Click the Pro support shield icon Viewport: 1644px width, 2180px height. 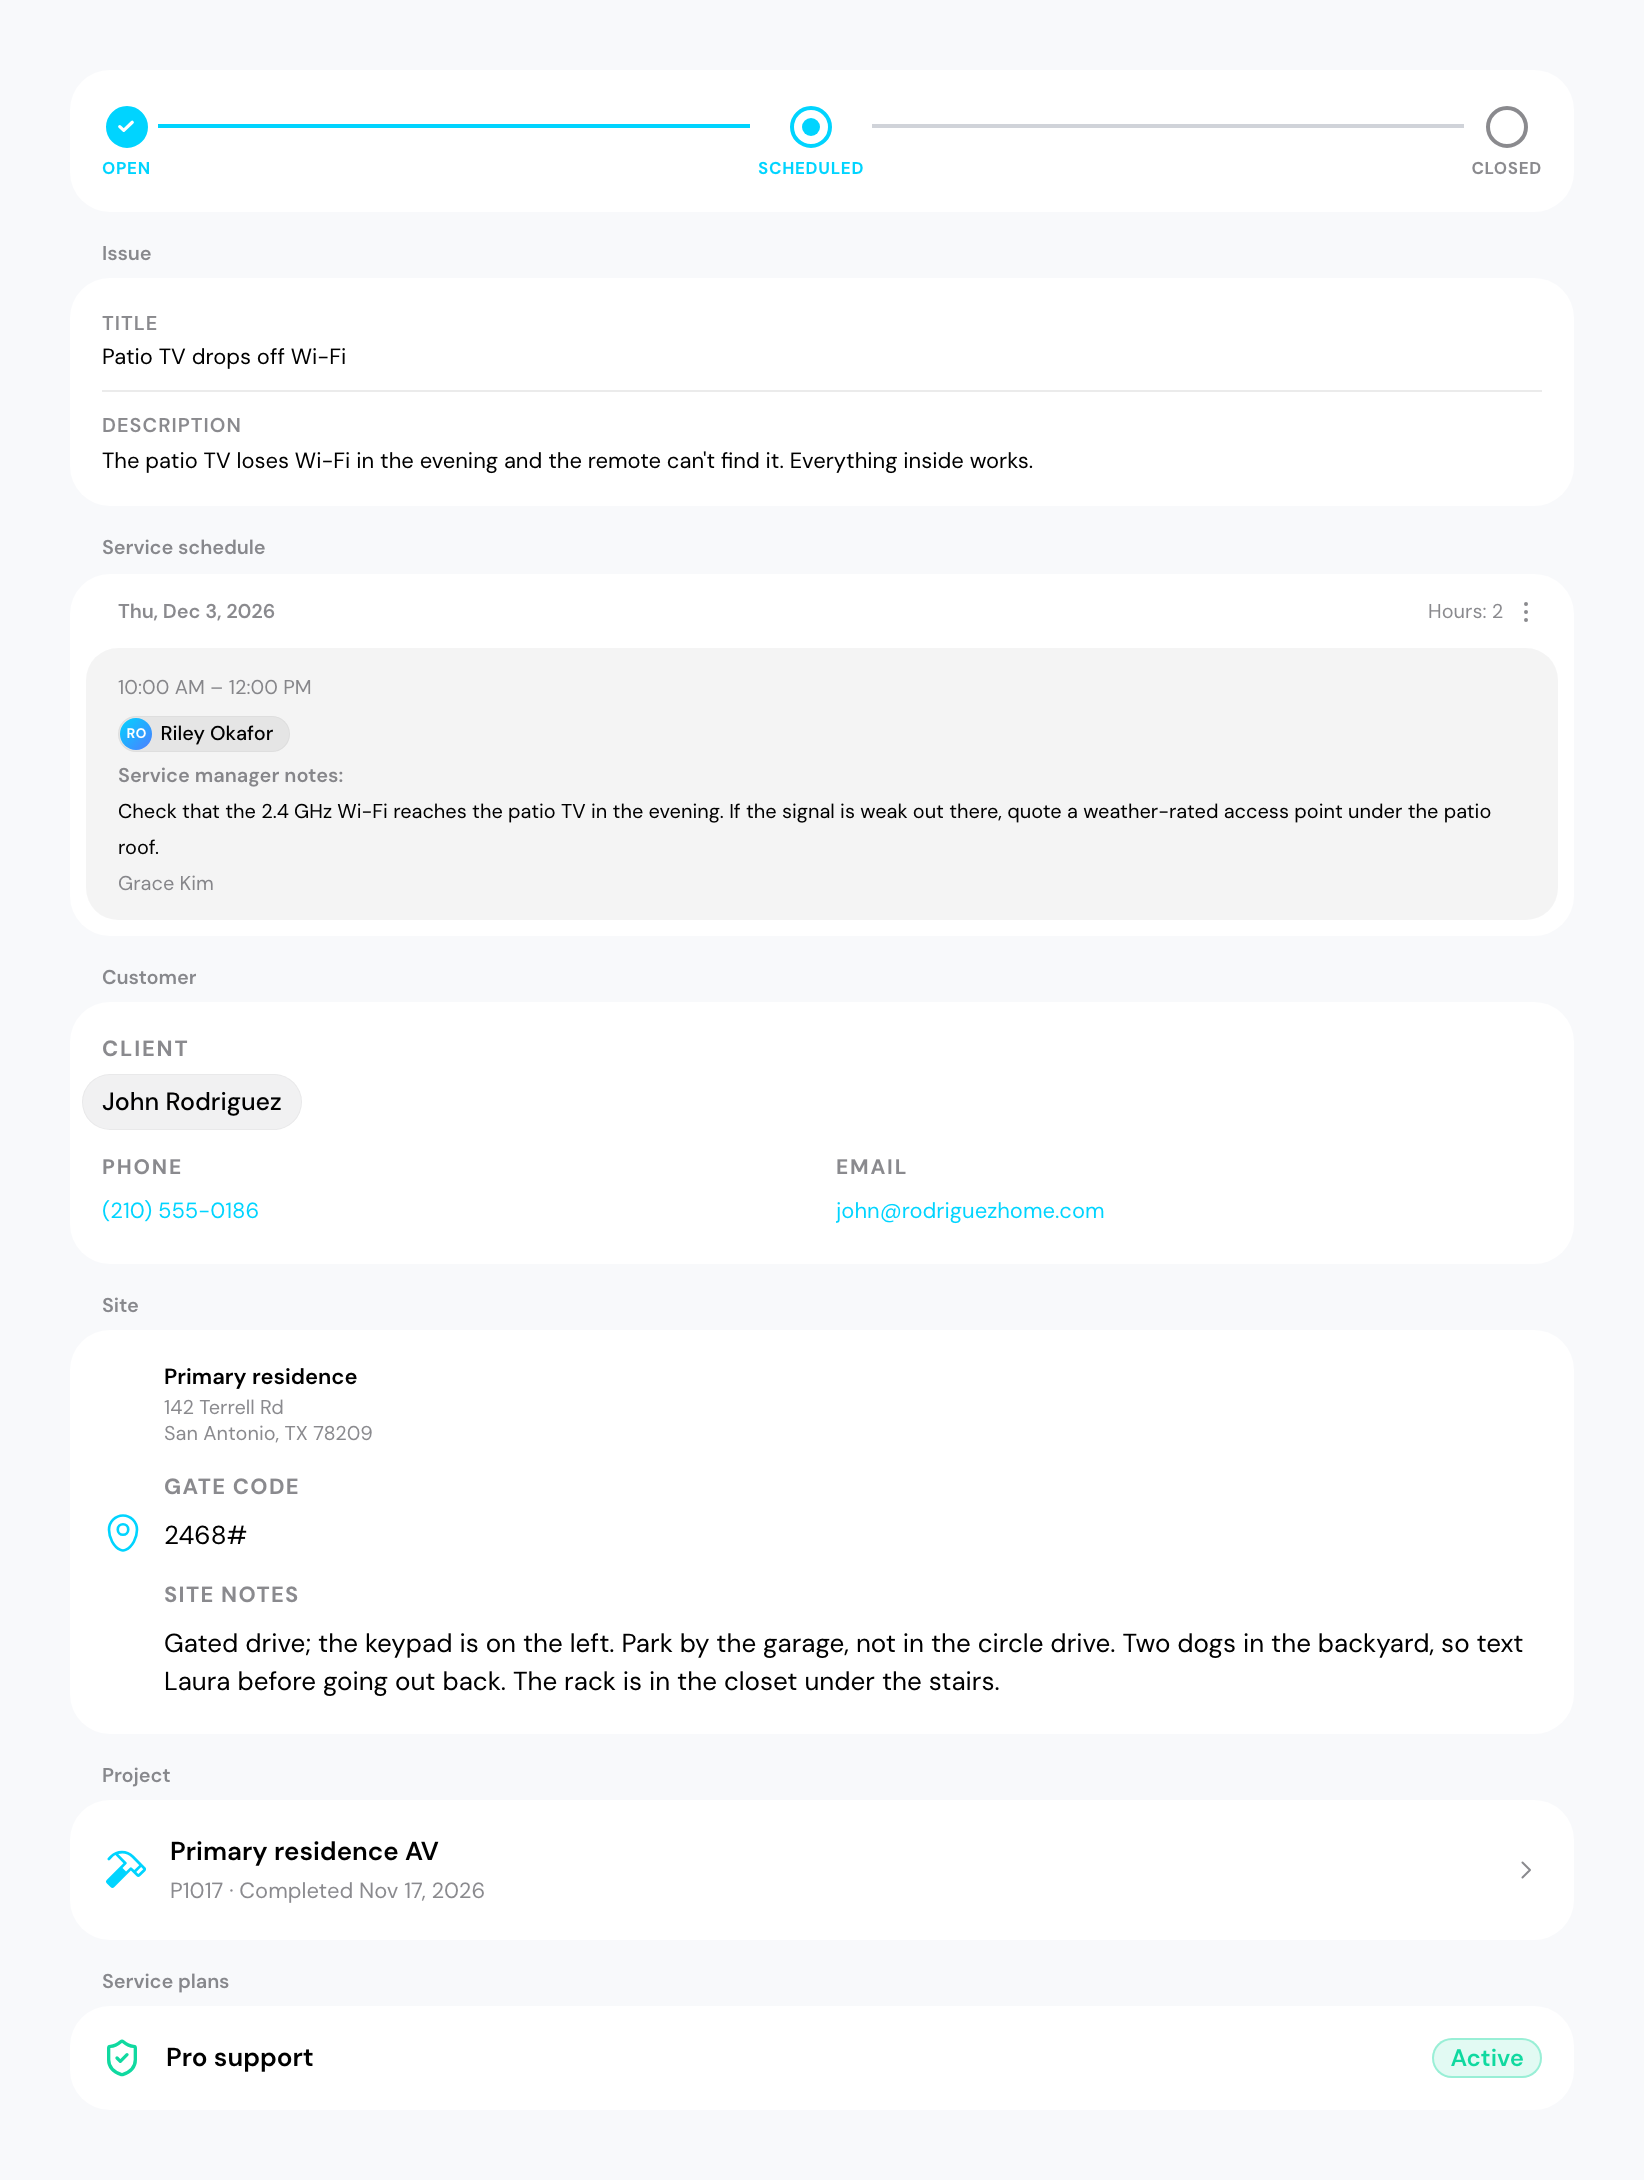coord(122,2058)
